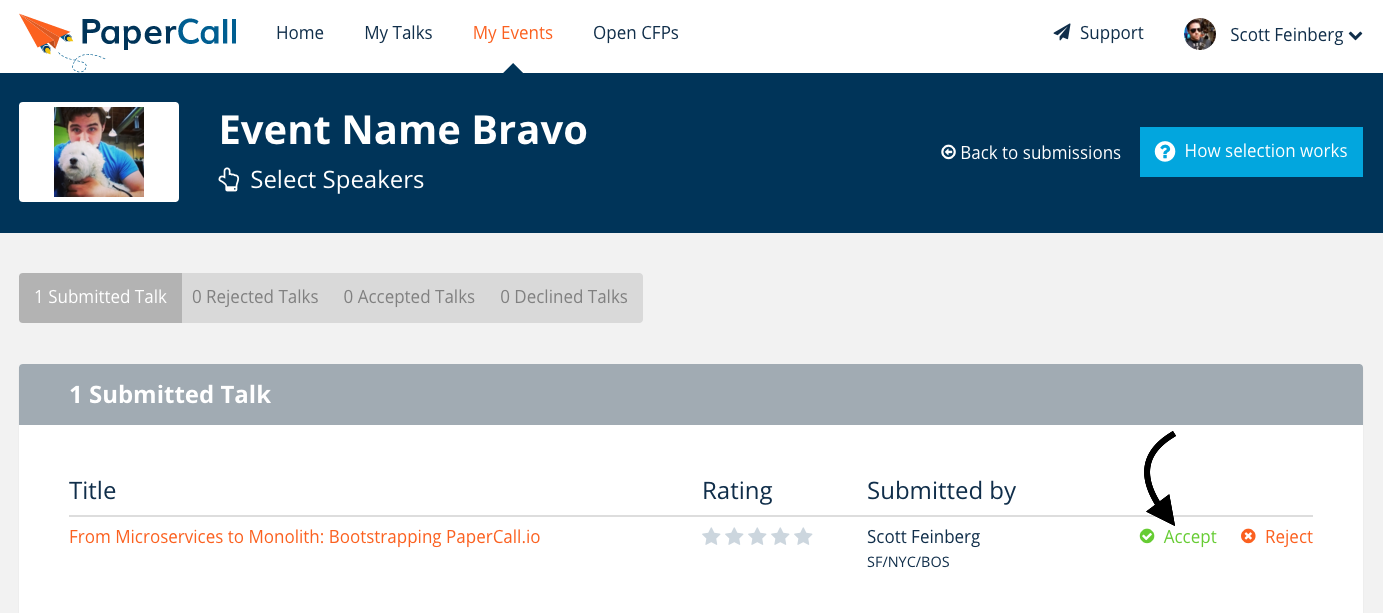Click Scott Feinberg's profile avatar
Viewport: 1383px width, 613px height.
[1200, 34]
